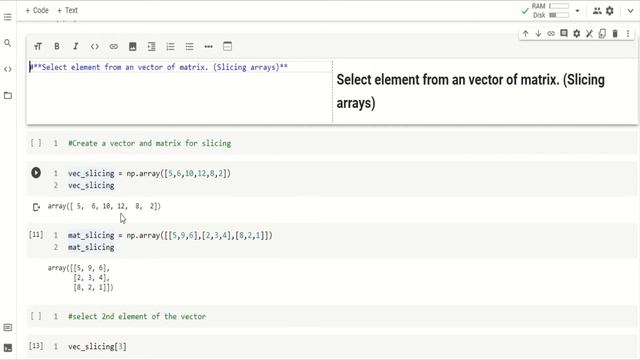Select the rendered heading preview text
The height and width of the screenshot is (360, 640).
point(471,91)
